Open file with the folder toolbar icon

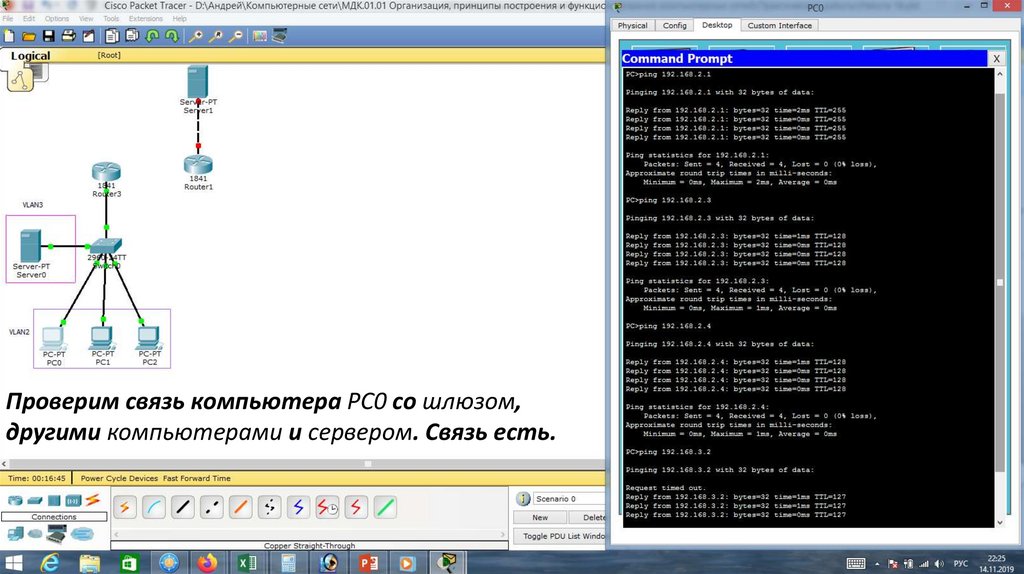click(29, 36)
